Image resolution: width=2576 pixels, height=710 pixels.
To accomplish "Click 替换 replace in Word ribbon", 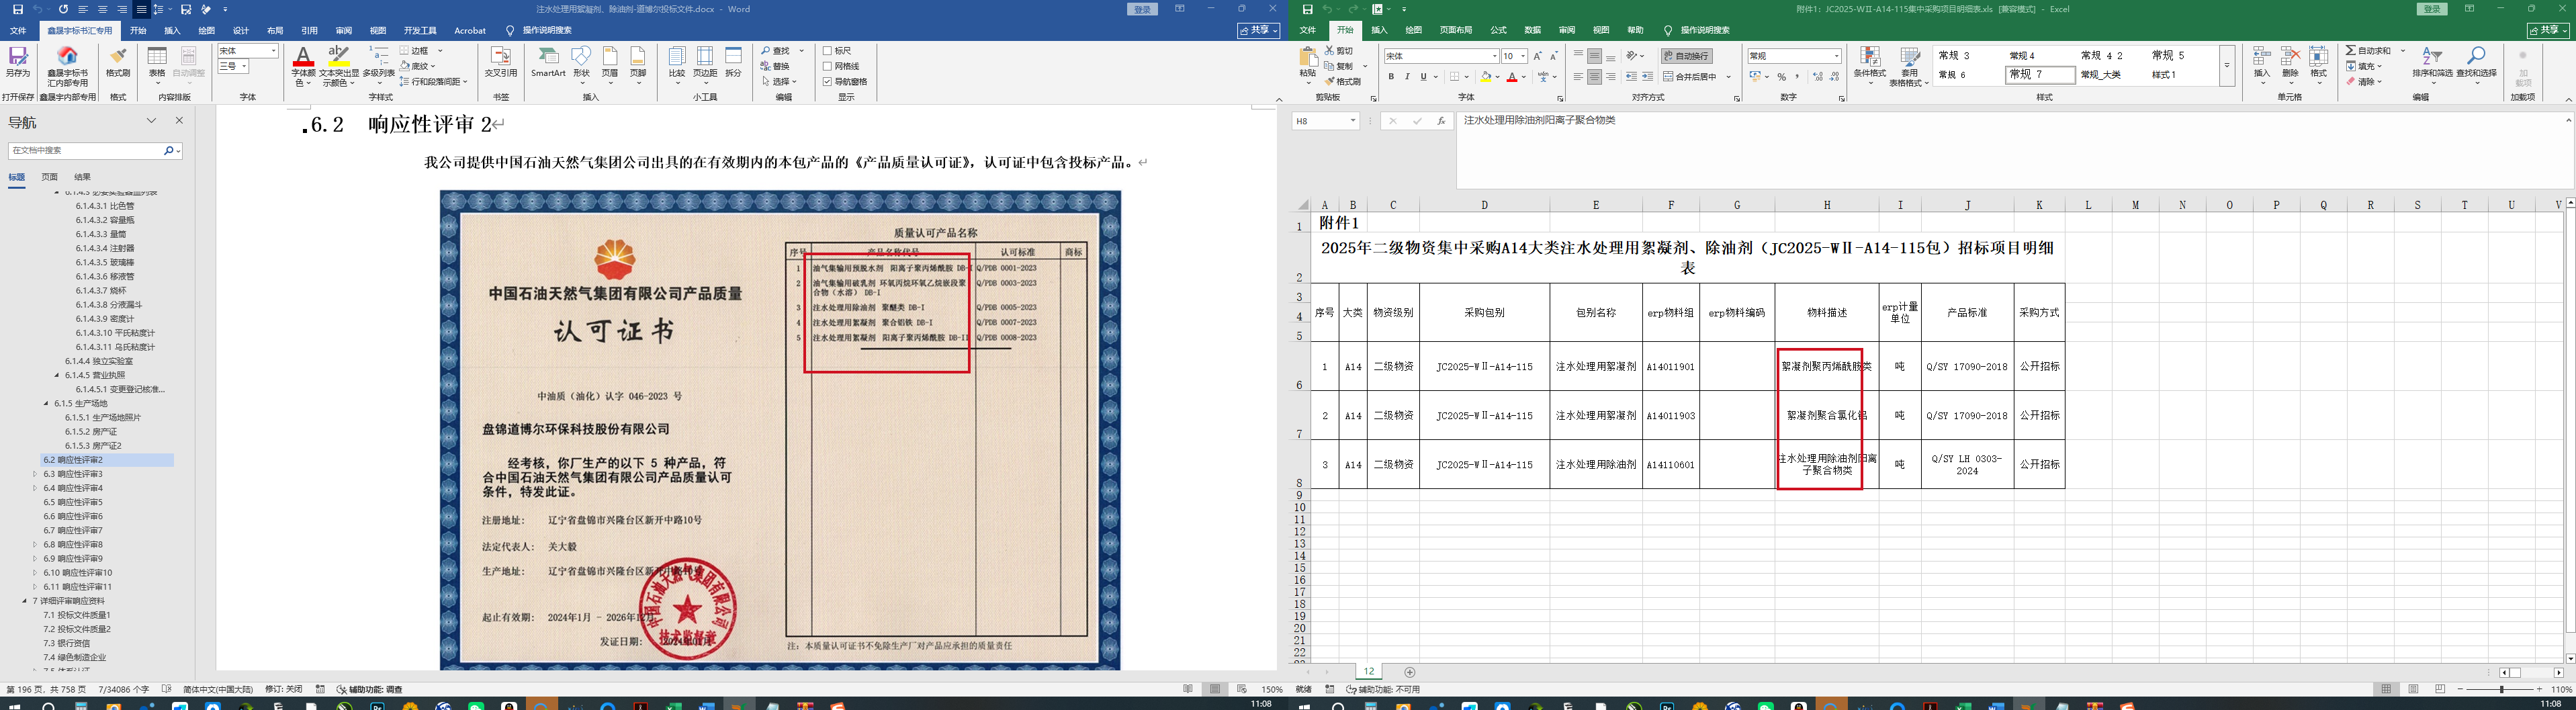I will click(775, 66).
